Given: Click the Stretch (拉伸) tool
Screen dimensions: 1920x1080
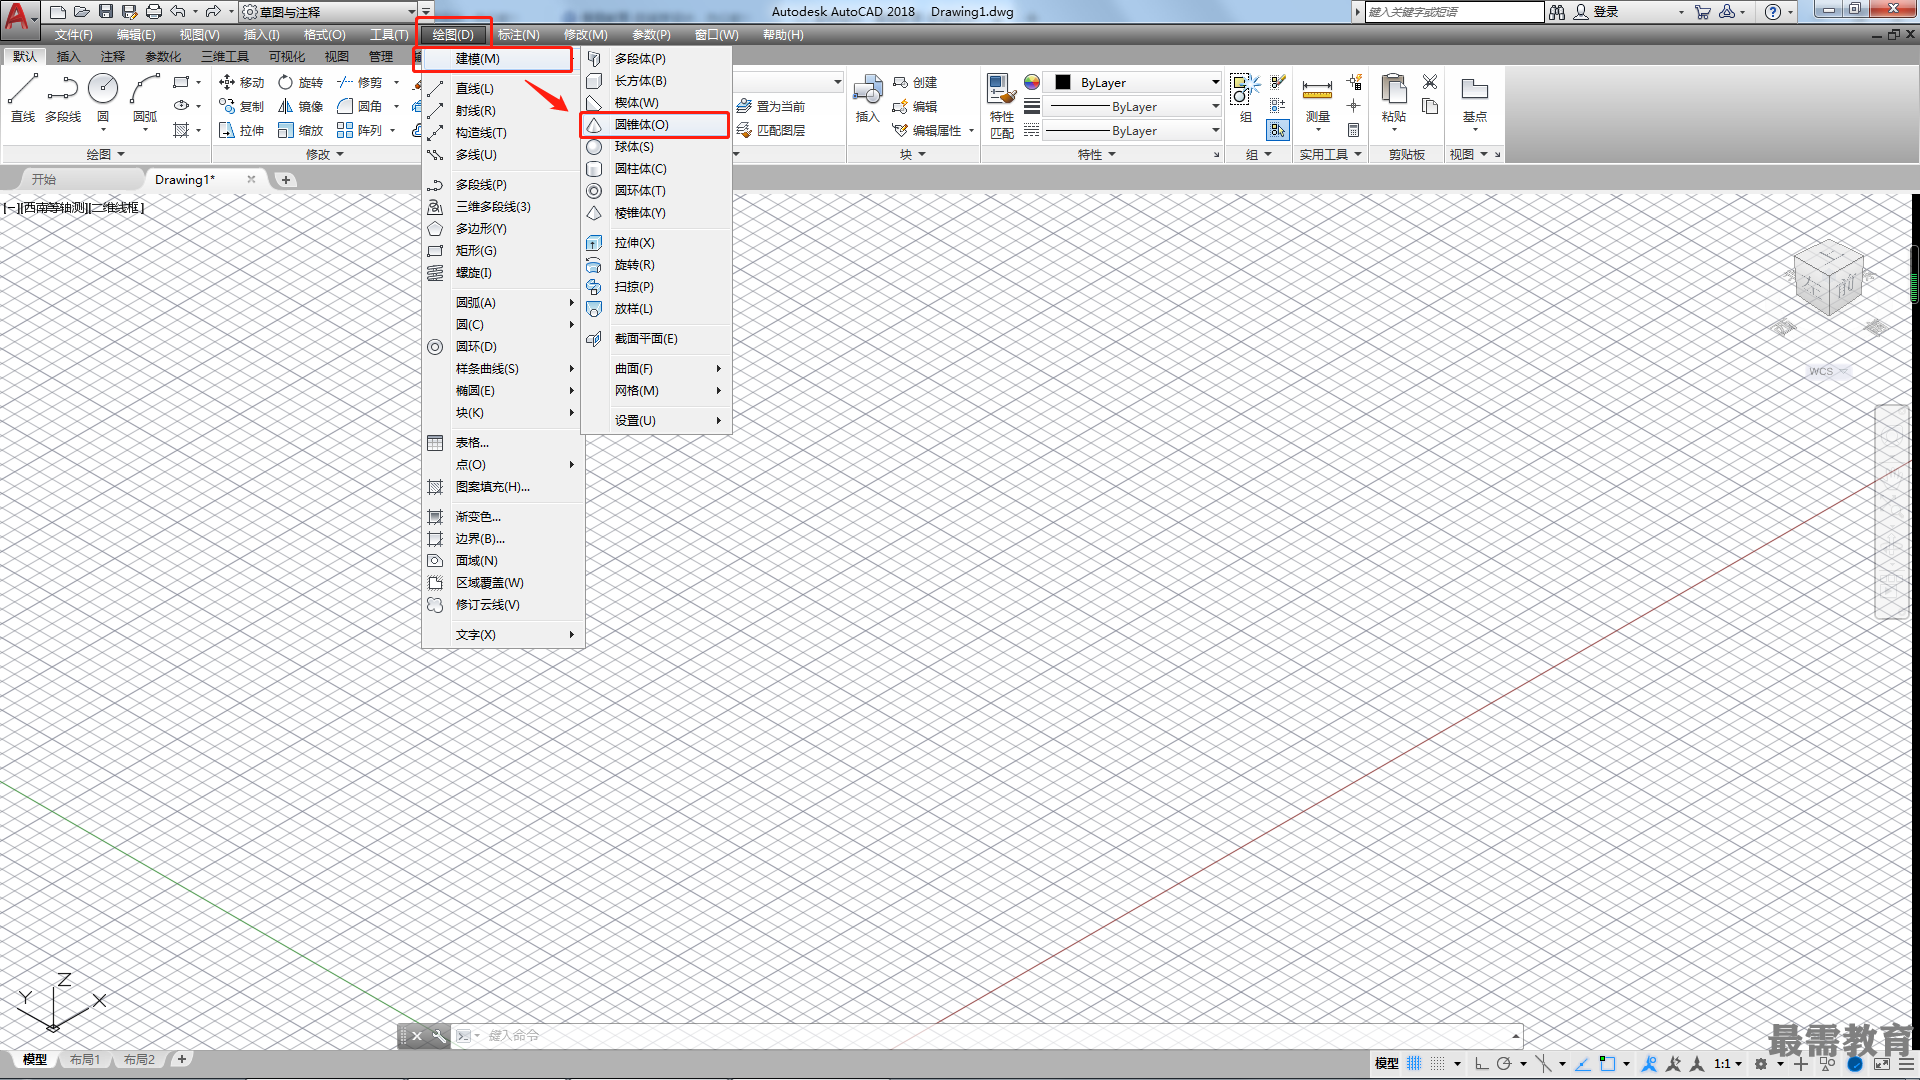Looking at the screenshot, I should [x=242, y=131].
